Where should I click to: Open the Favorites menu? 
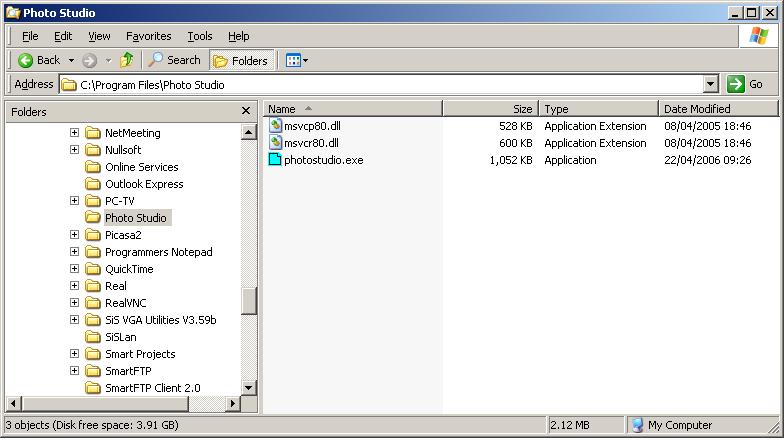pos(148,36)
